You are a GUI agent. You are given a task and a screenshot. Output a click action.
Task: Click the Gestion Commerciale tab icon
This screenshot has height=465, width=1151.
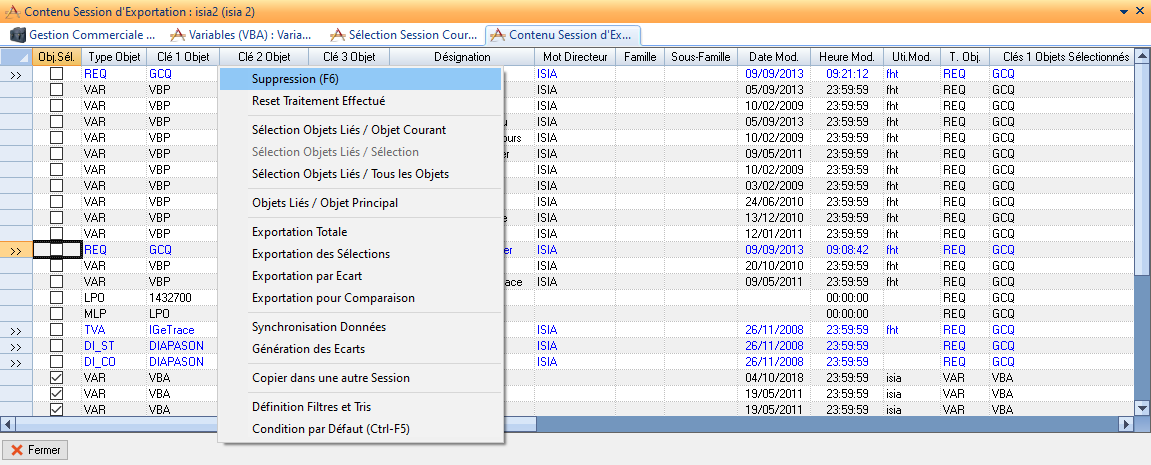click(17, 35)
